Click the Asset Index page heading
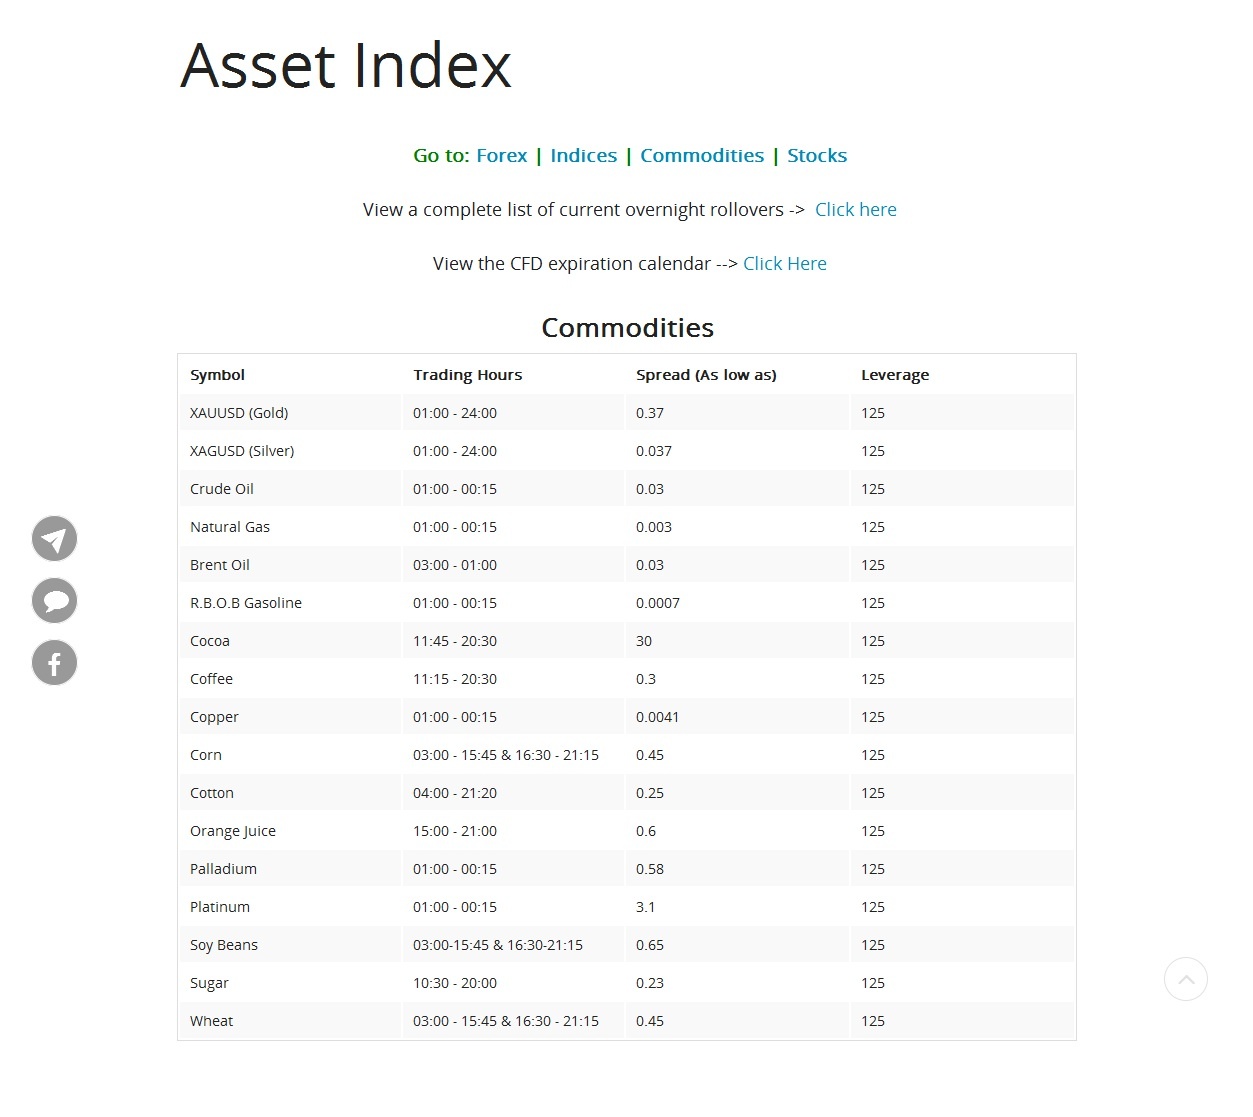The image size is (1253, 1117). 345,66
